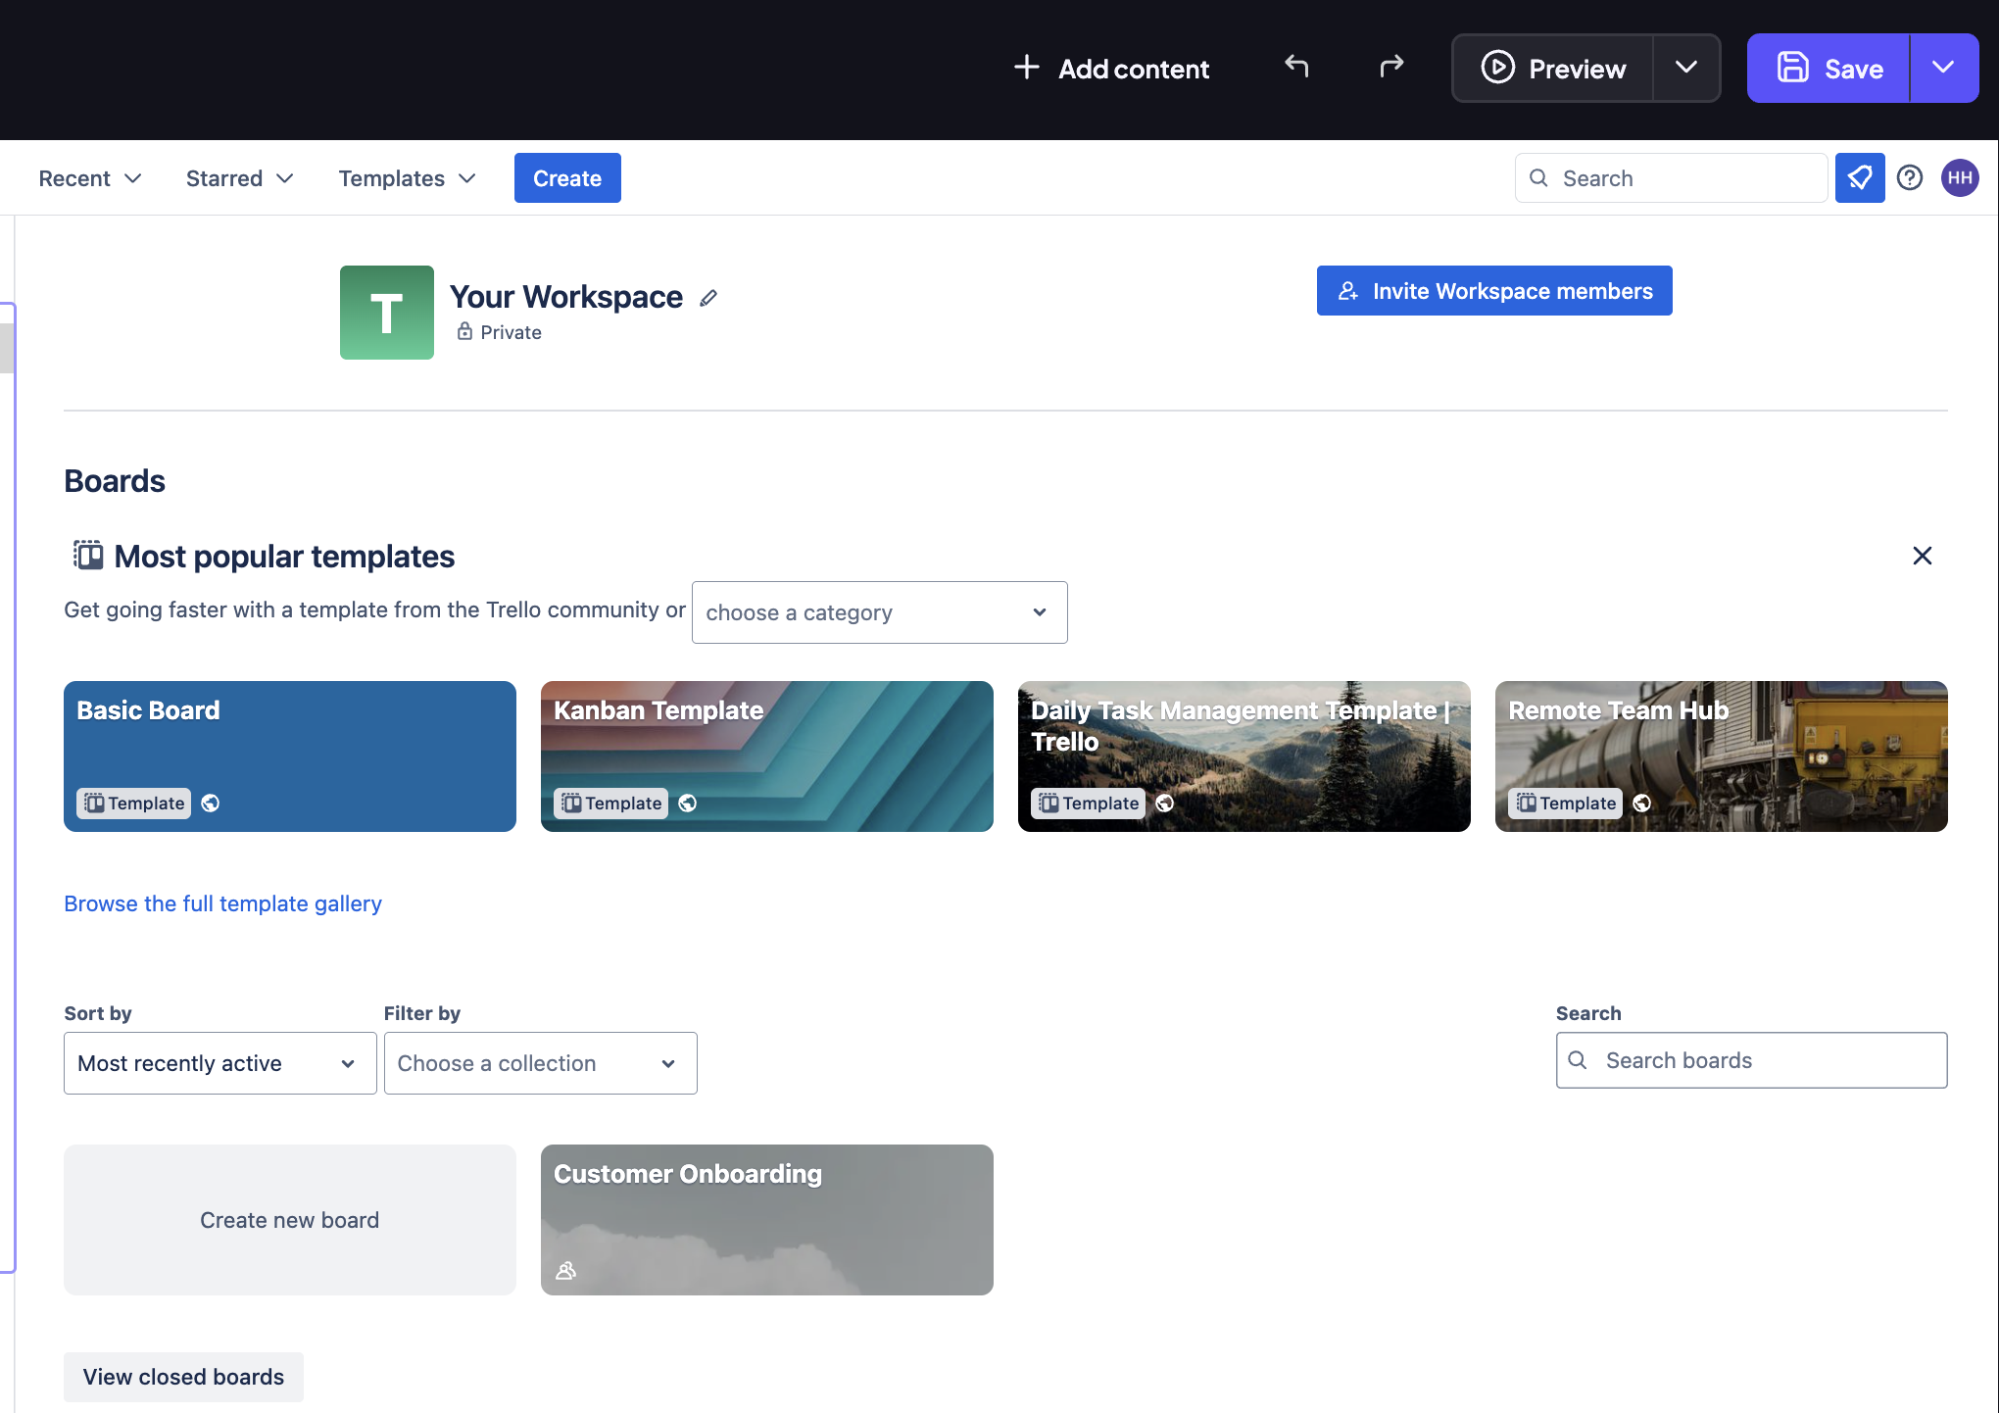
Task: Open the Starred menu
Action: (239, 178)
